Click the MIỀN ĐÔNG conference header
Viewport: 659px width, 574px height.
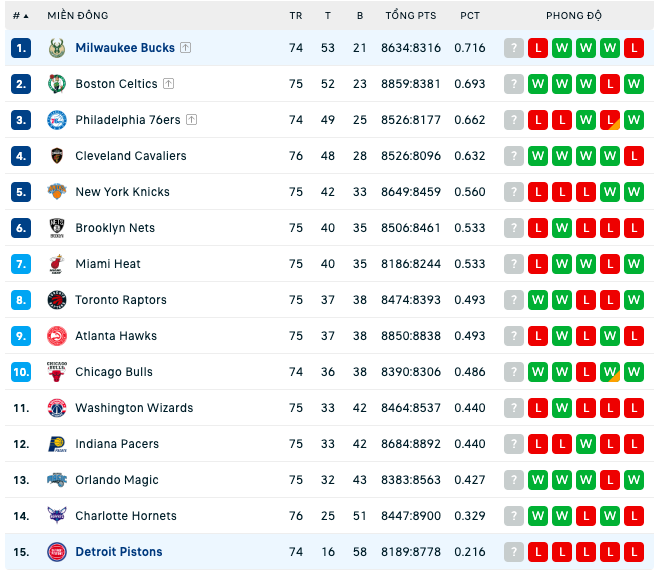[78, 16]
